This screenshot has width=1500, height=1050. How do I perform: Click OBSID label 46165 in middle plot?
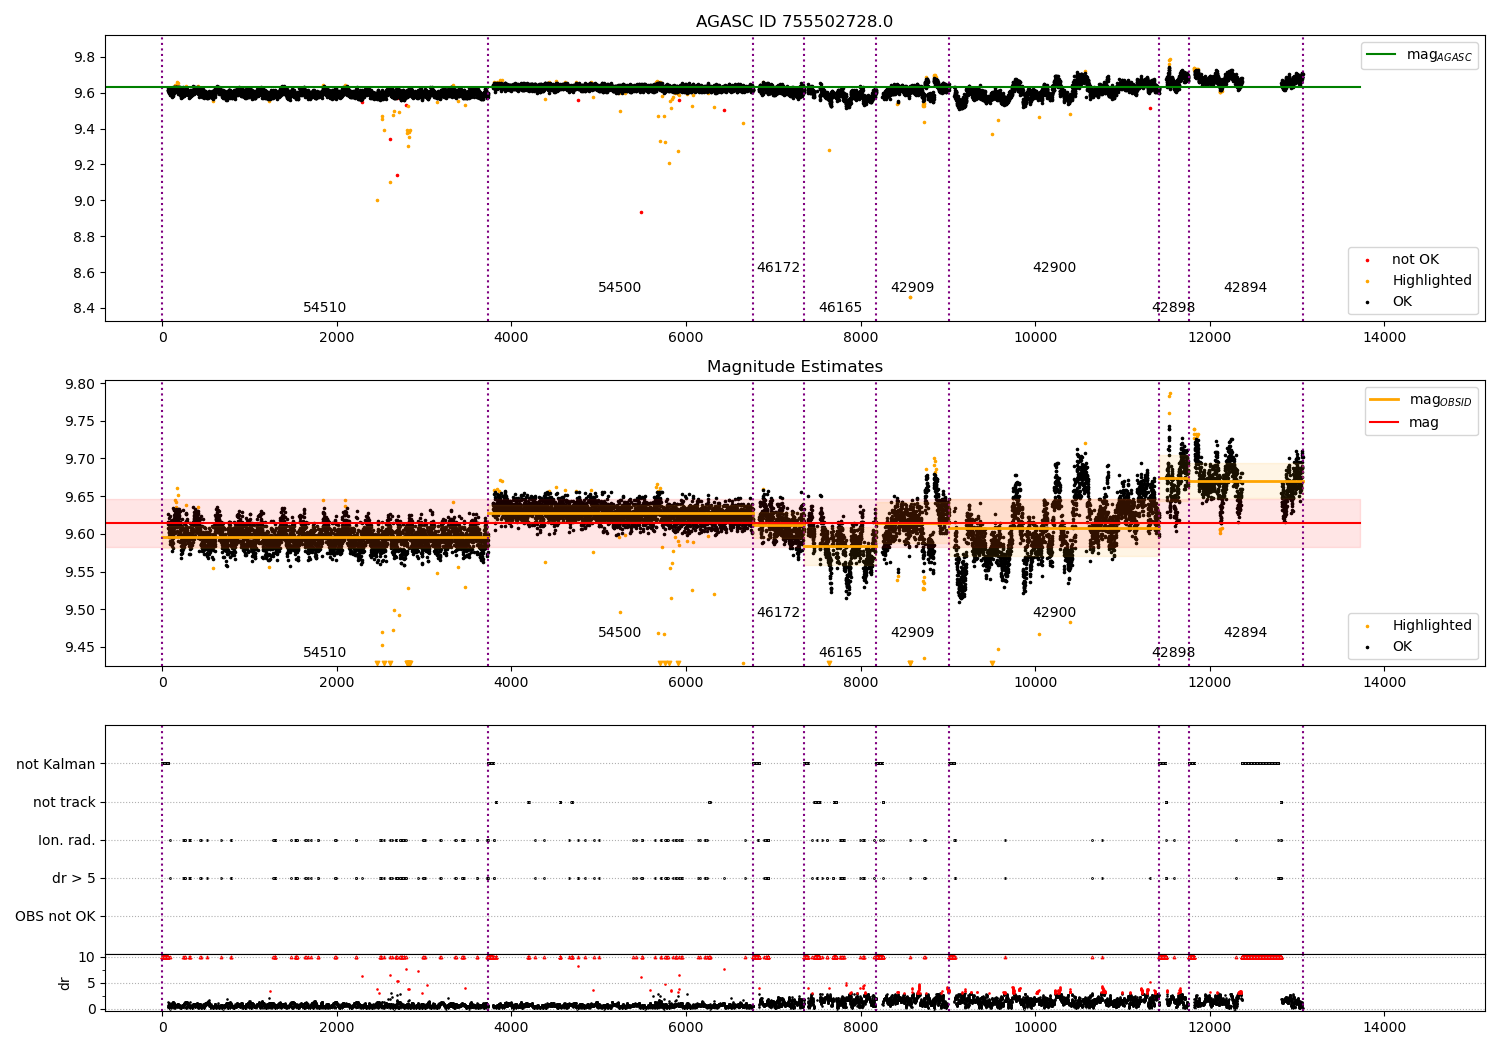pyautogui.click(x=840, y=653)
